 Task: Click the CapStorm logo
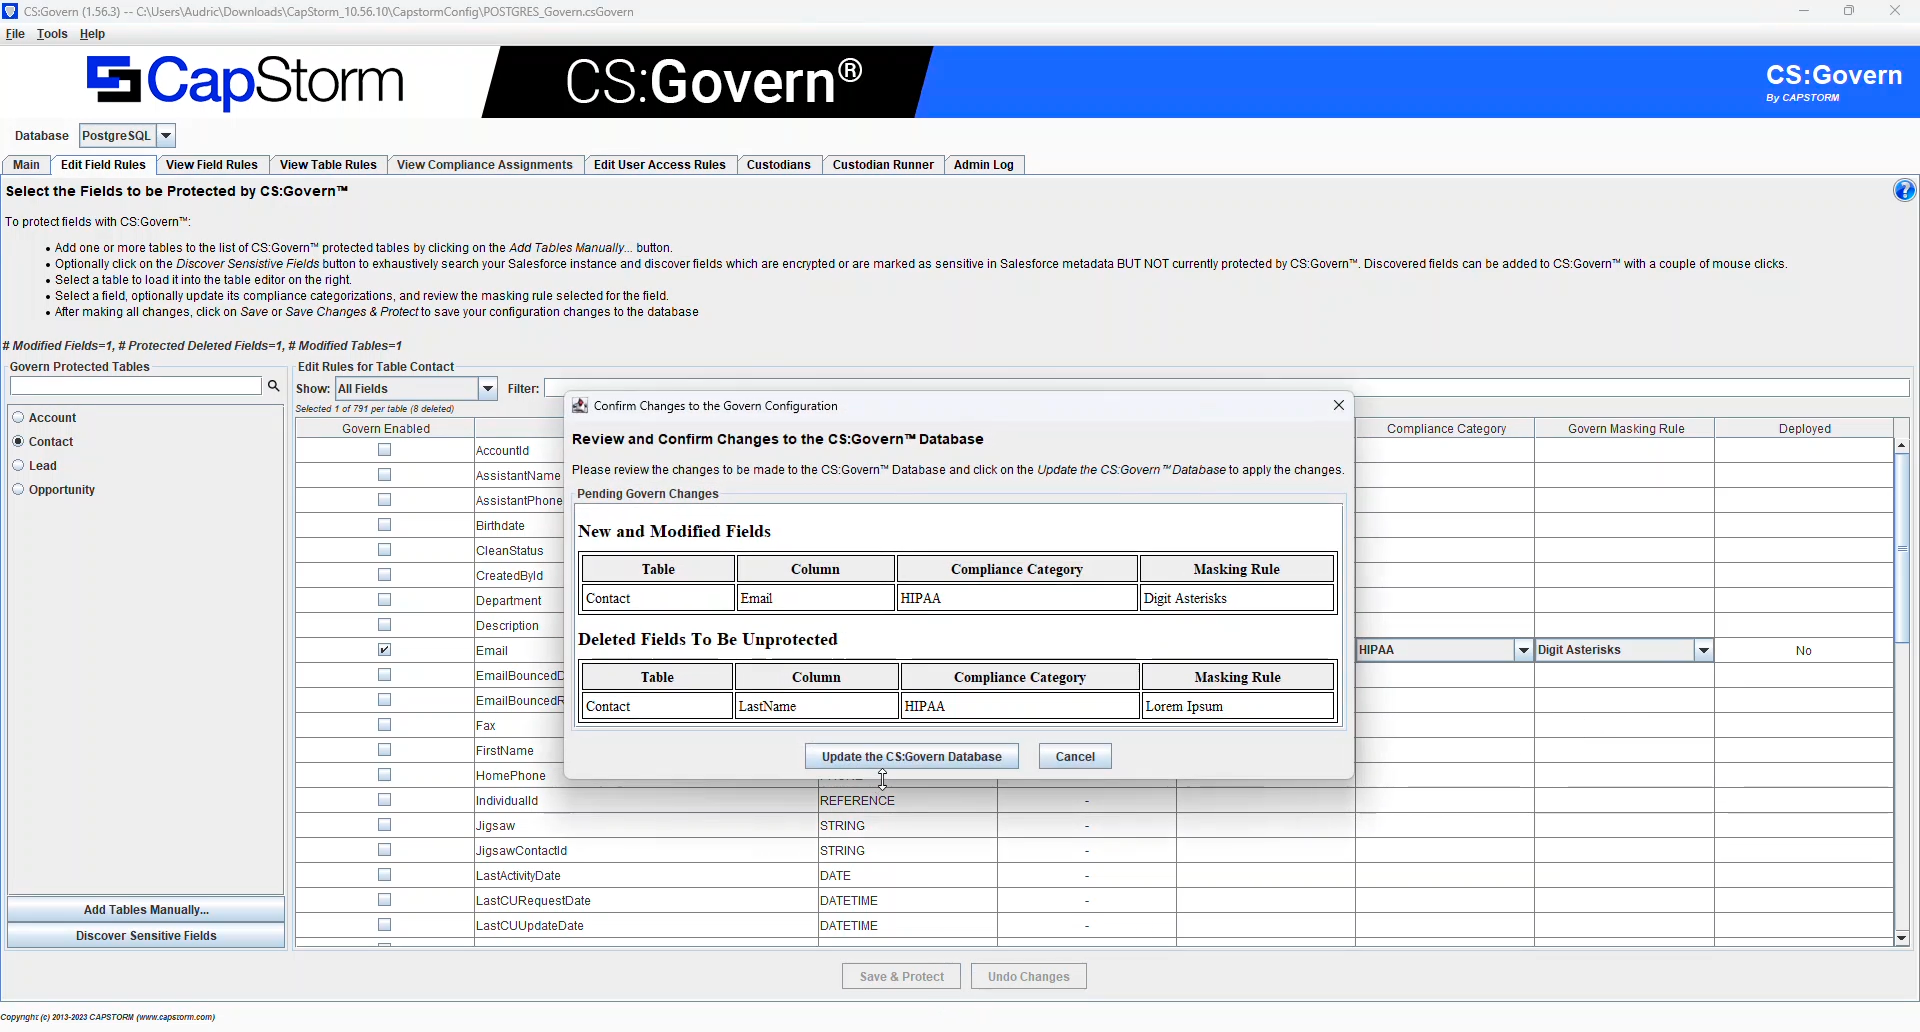(245, 82)
